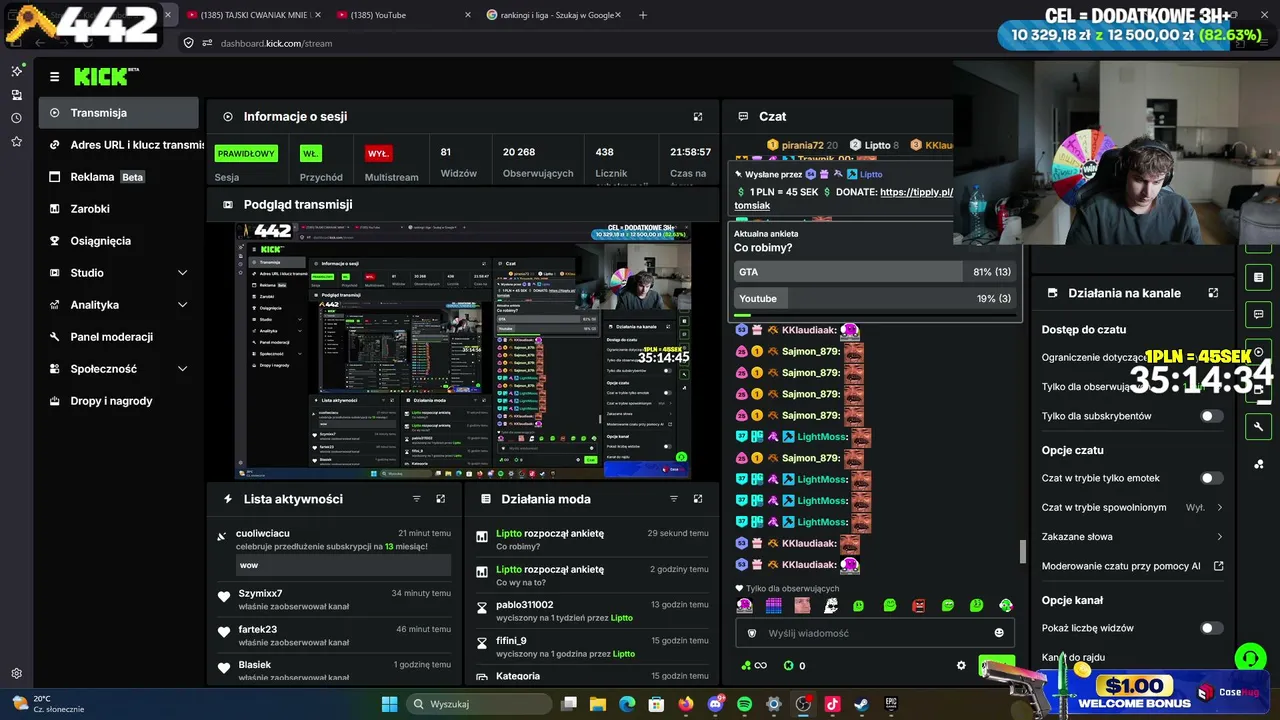Screen dimensions: 1280x720
Task: Open the emoji picker in chat input
Action: (999, 633)
